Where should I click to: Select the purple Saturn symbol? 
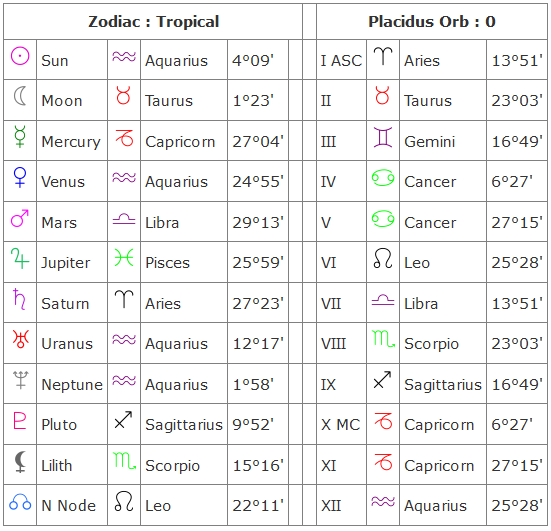(x=19, y=299)
